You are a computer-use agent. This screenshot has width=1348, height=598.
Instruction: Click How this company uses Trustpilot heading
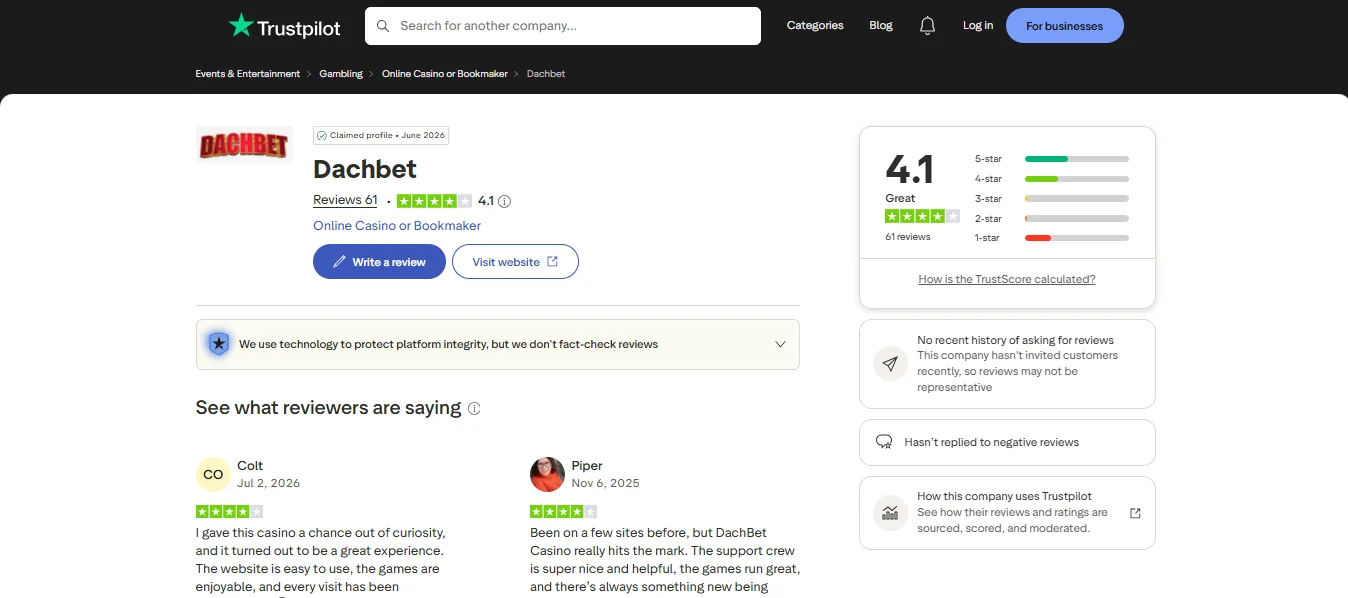click(x=1004, y=497)
